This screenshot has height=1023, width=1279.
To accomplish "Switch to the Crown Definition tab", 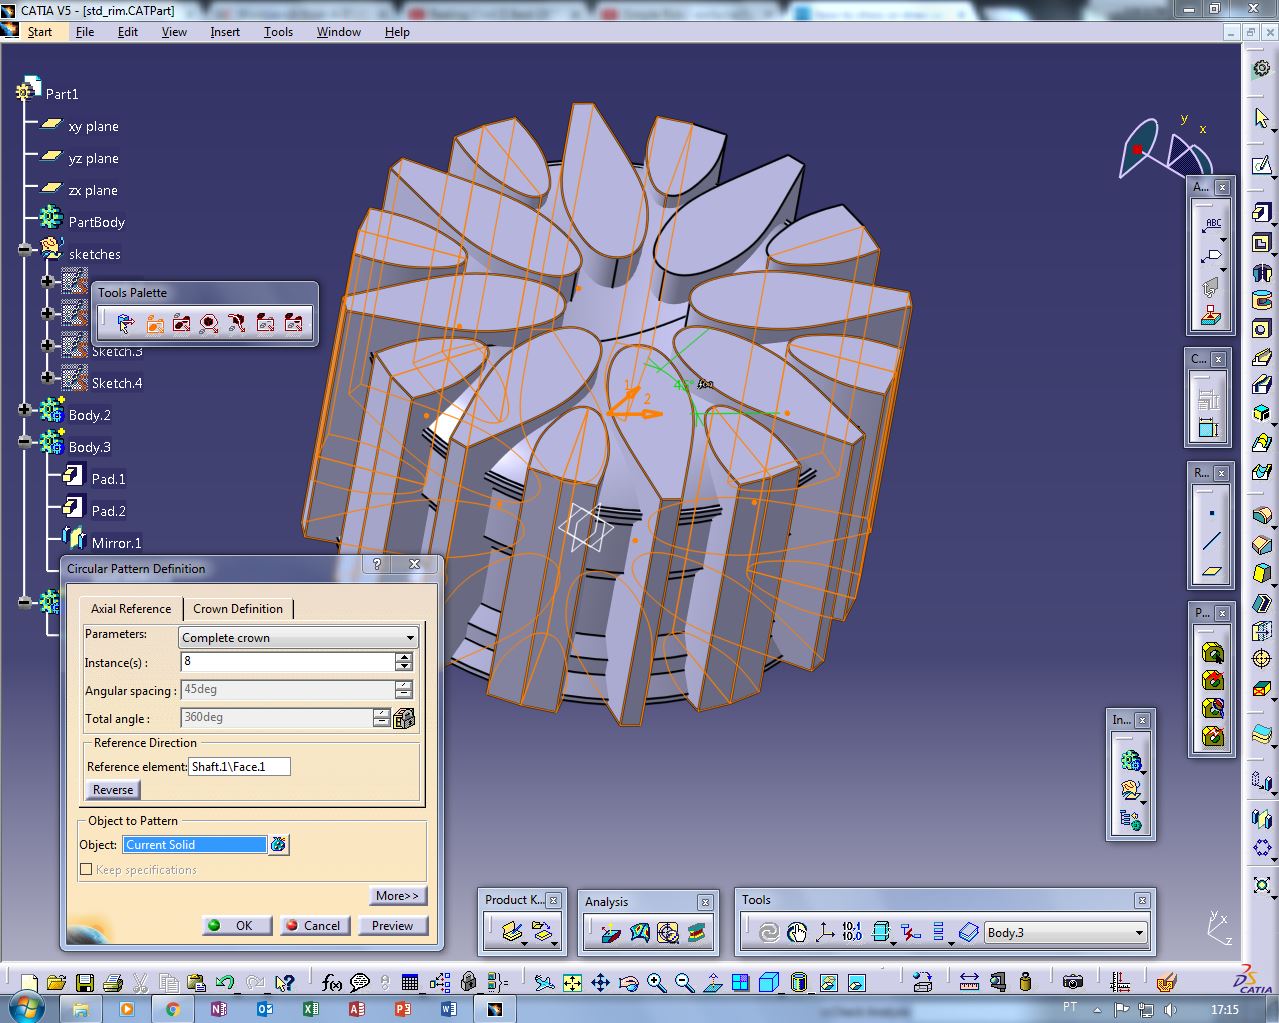I will point(238,608).
